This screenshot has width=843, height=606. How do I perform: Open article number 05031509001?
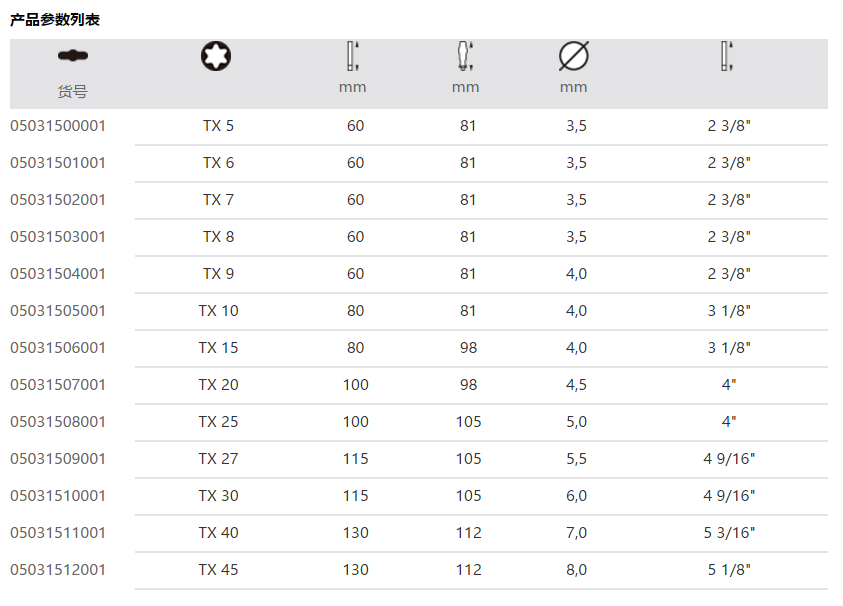tap(58, 459)
